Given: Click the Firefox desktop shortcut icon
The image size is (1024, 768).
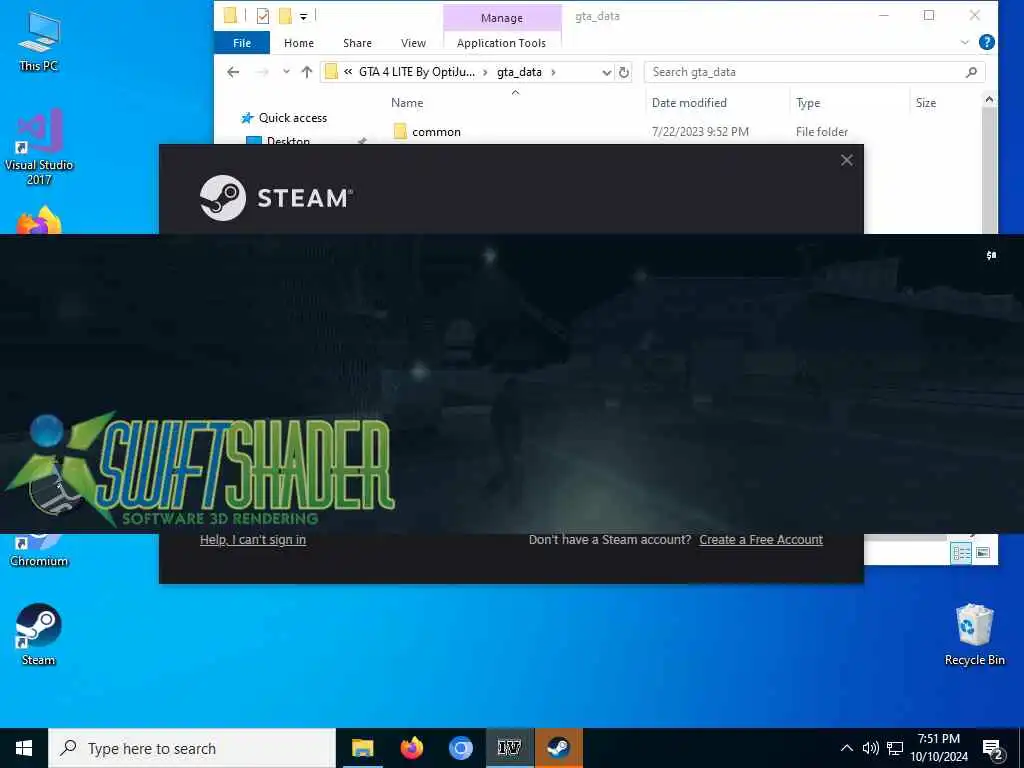Looking at the screenshot, I should pos(39,221).
